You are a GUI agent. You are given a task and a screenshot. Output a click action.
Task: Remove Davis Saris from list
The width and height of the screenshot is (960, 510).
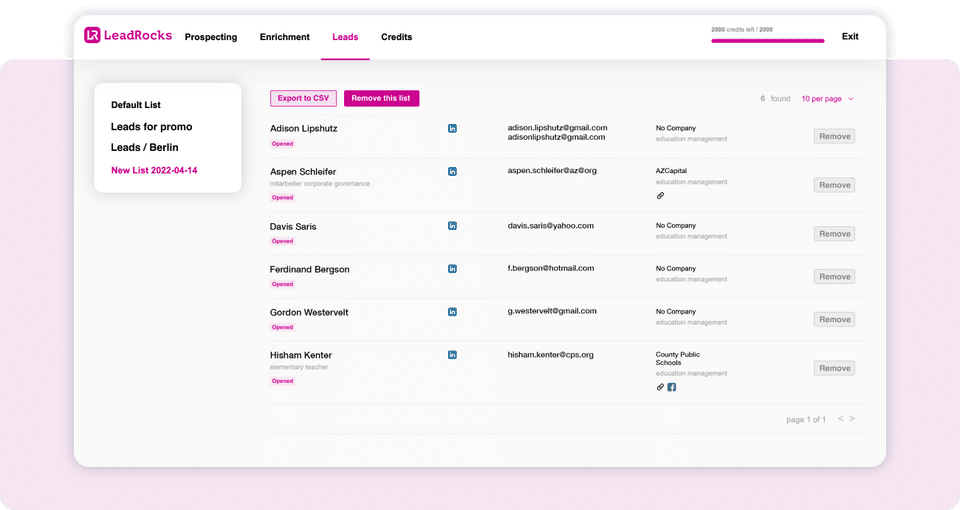(834, 234)
